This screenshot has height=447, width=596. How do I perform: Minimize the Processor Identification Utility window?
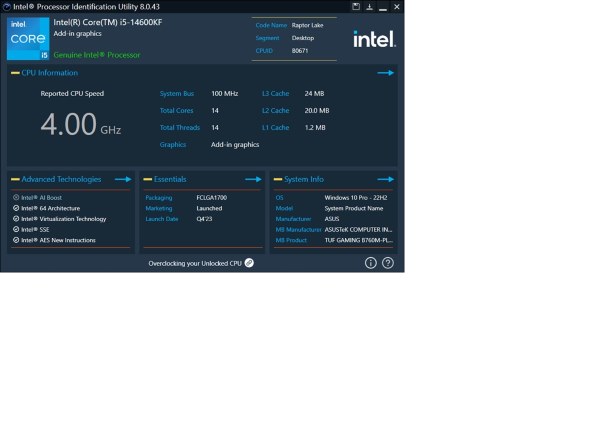click(383, 7)
